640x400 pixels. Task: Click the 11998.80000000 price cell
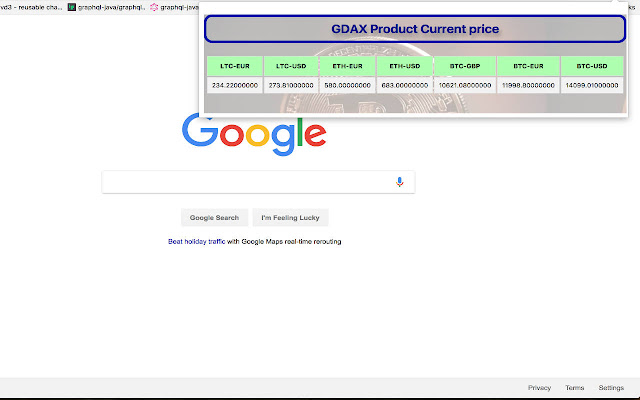[528, 85]
